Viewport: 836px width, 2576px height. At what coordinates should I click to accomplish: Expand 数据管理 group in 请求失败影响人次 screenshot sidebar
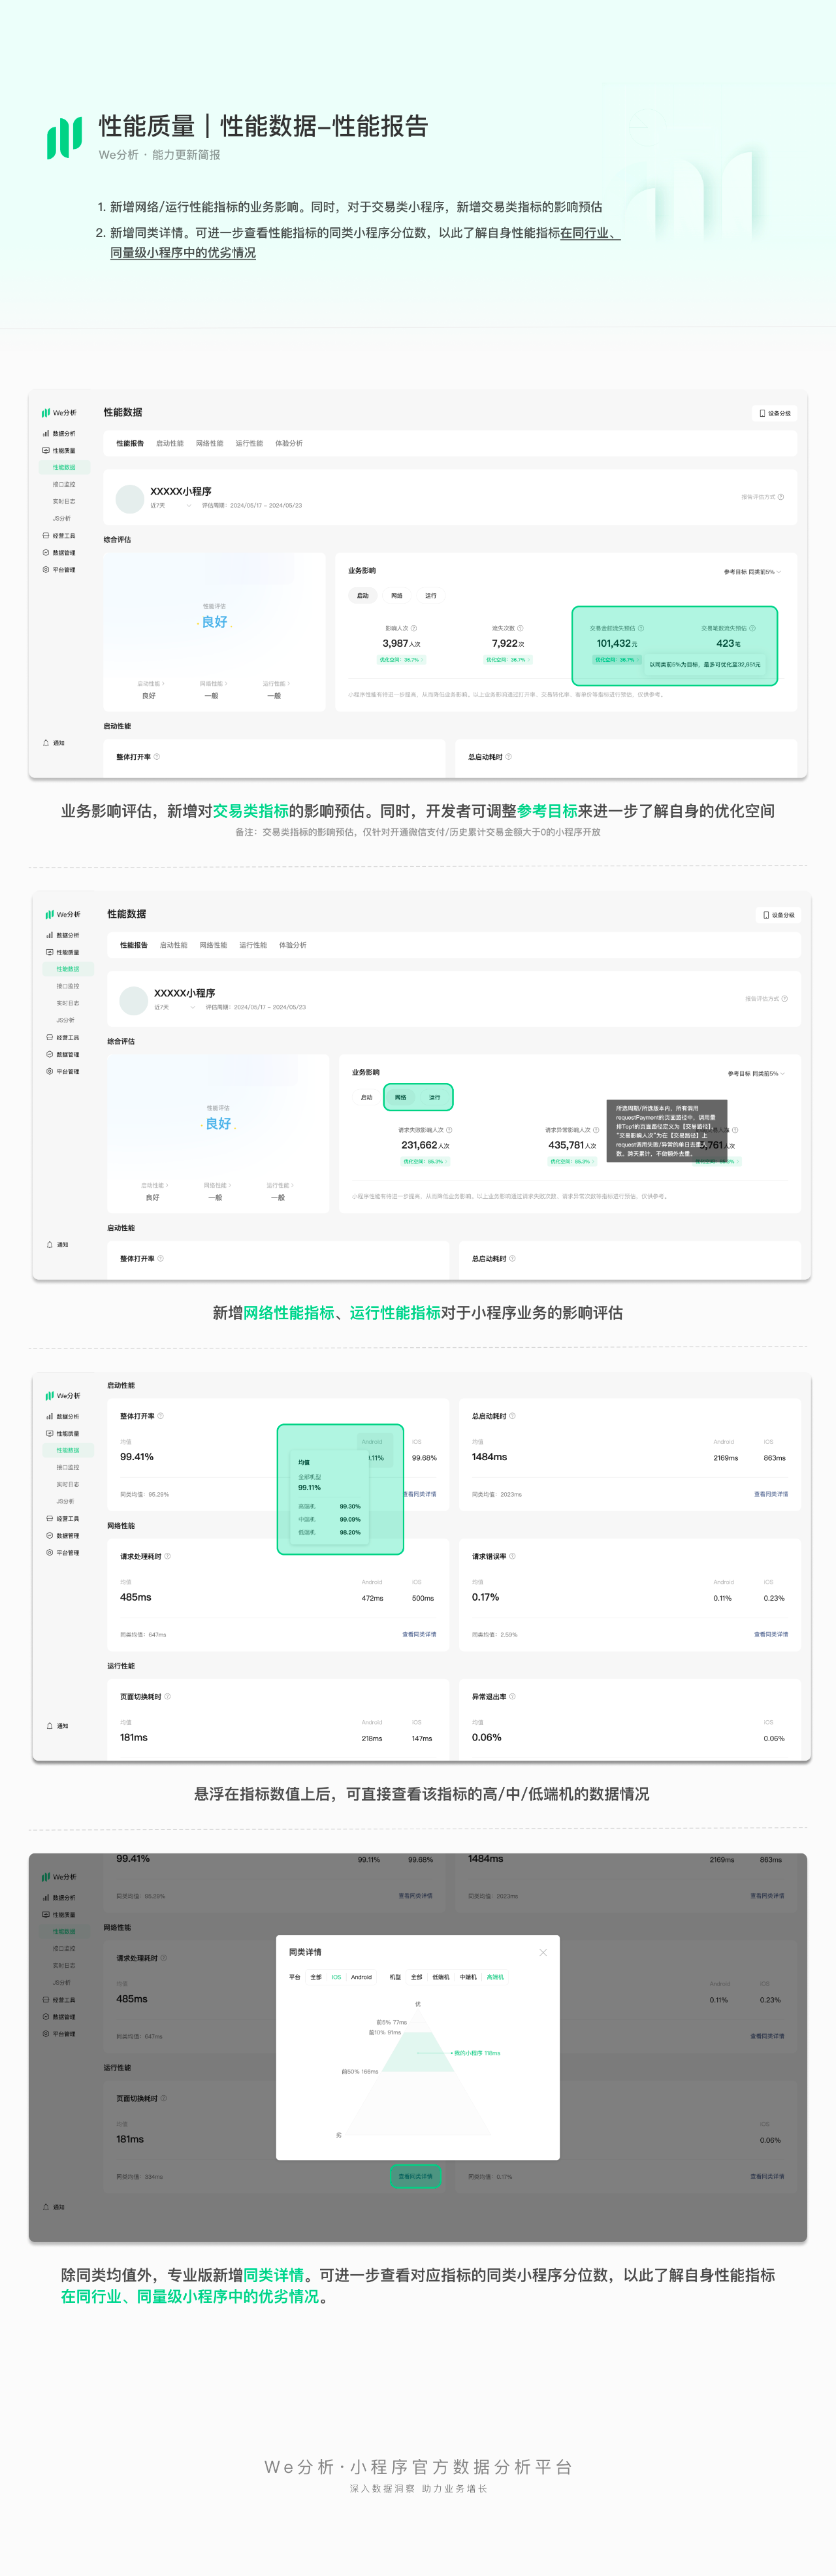(63, 1054)
